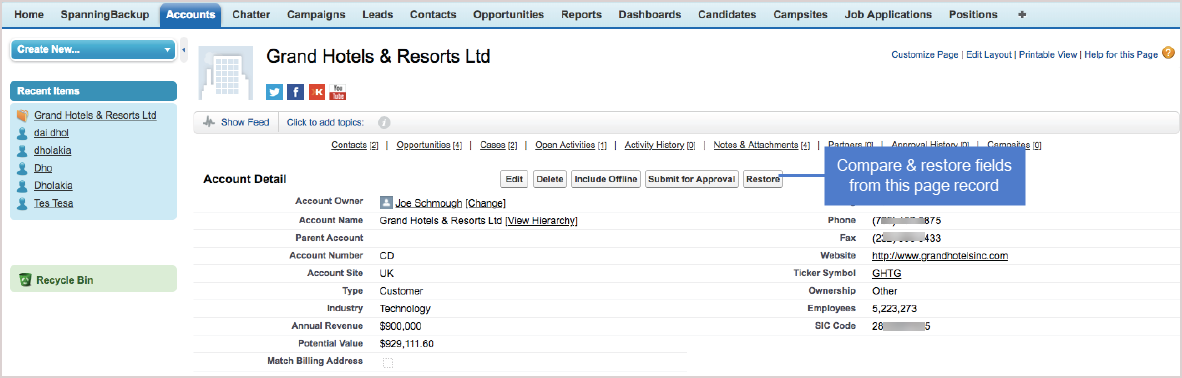Click the Restore button

pyautogui.click(x=763, y=179)
